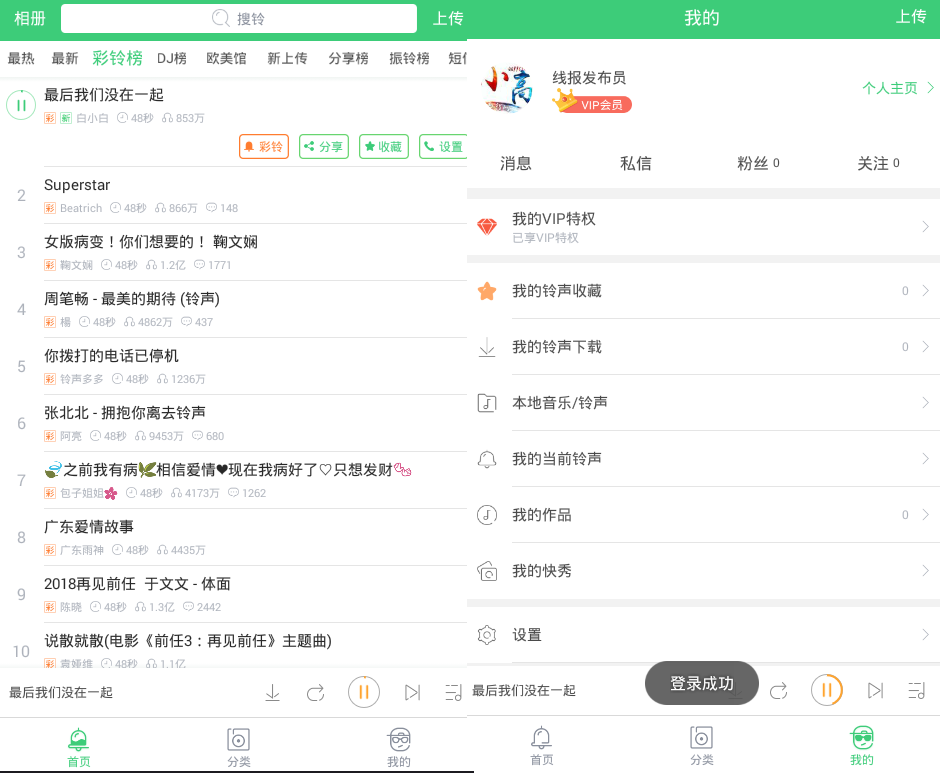Switch to the 欧美馆 tab
This screenshot has width=940, height=773.
(226, 58)
